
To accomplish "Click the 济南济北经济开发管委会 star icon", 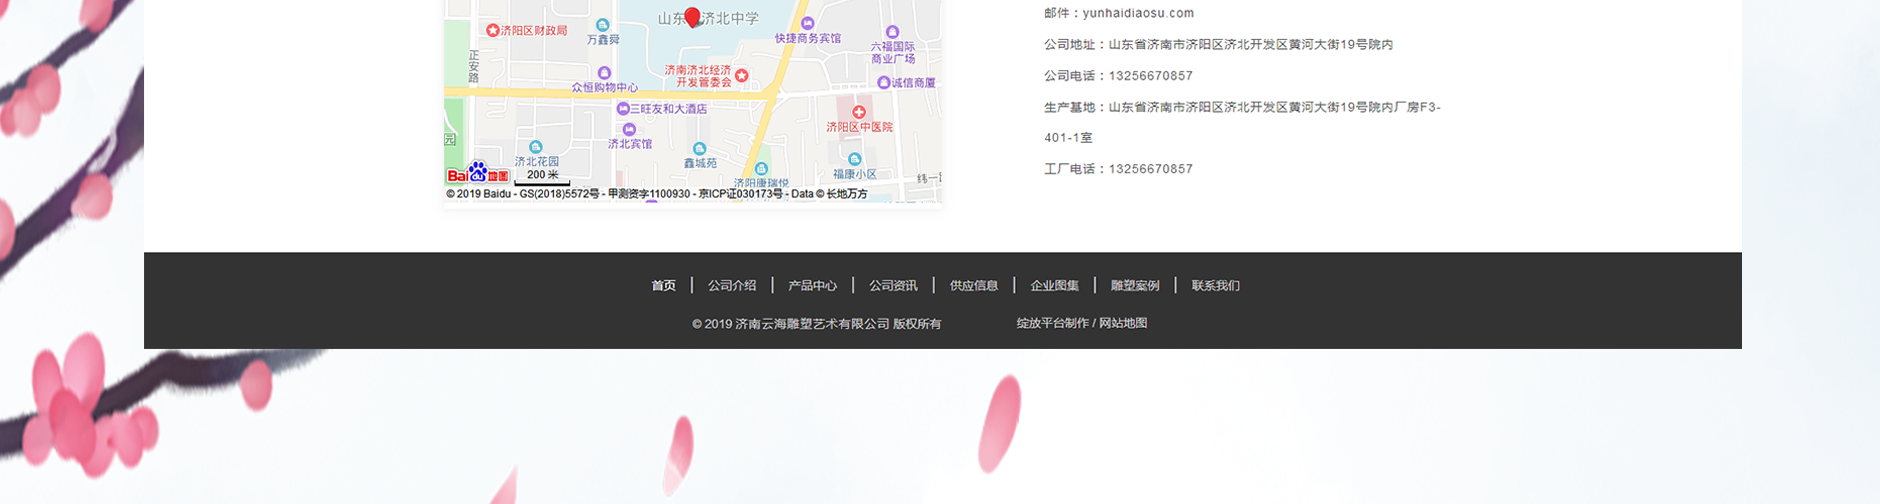I will point(741,75).
